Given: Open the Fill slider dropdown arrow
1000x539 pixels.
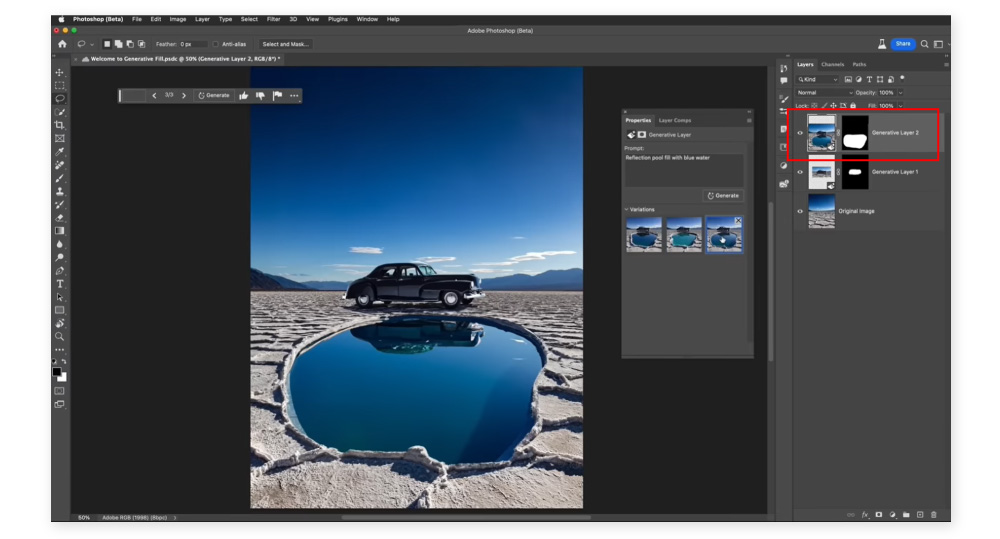Looking at the screenshot, I should (x=901, y=106).
